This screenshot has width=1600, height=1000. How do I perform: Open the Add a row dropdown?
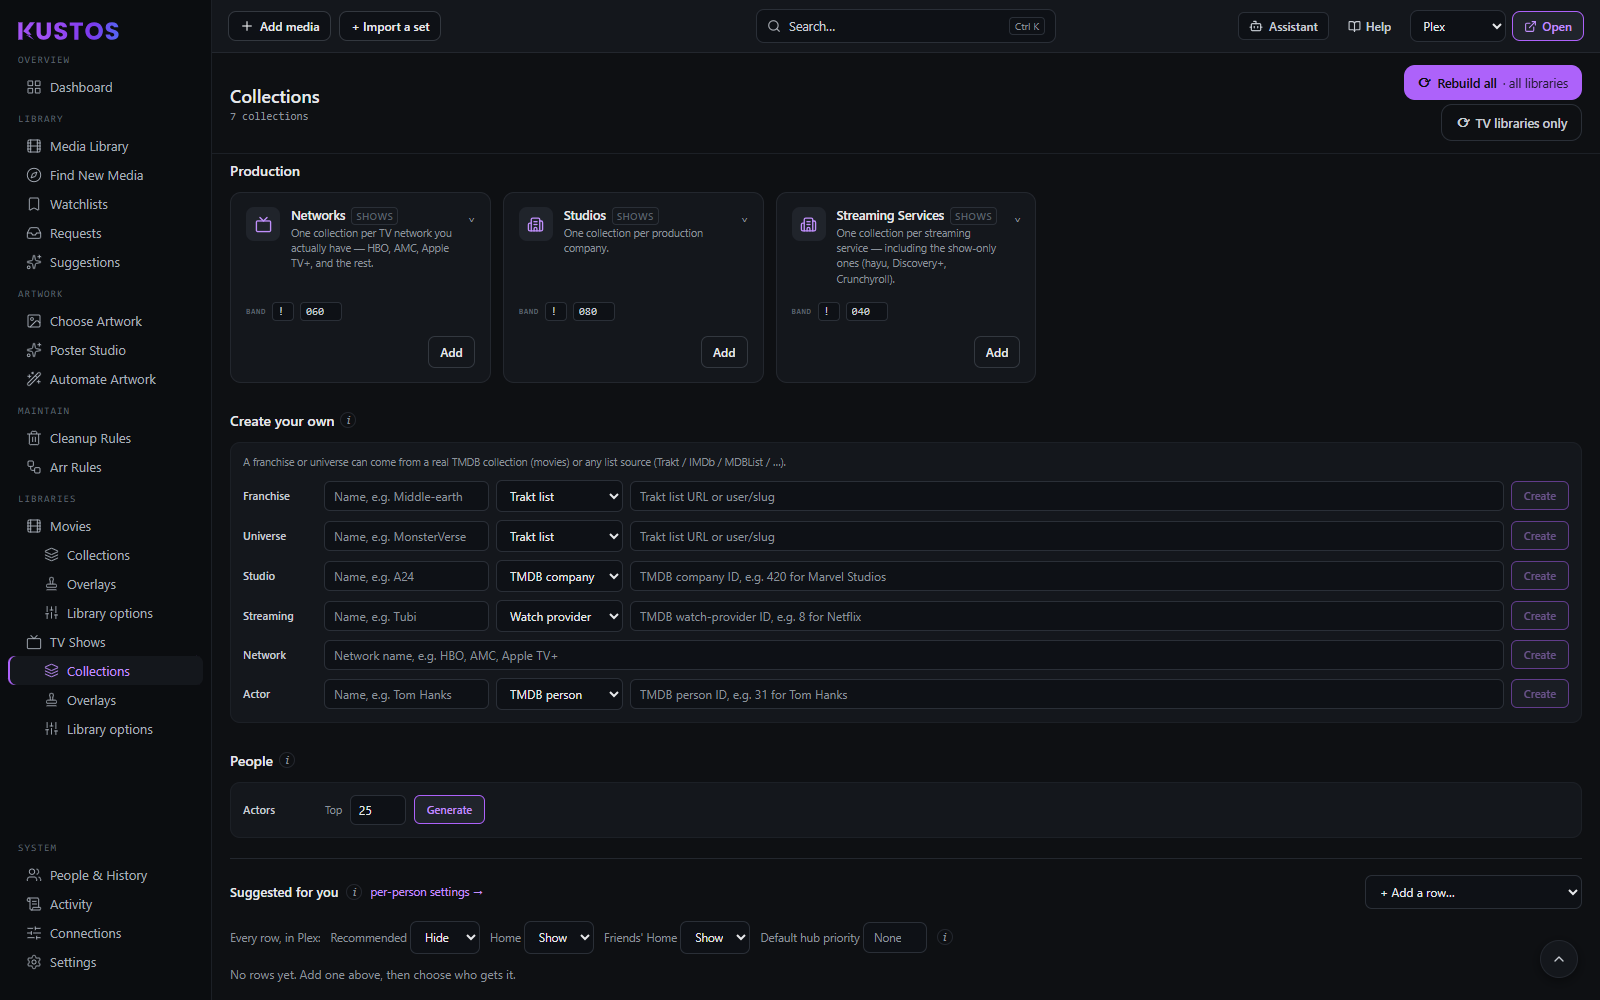tap(1473, 892)
